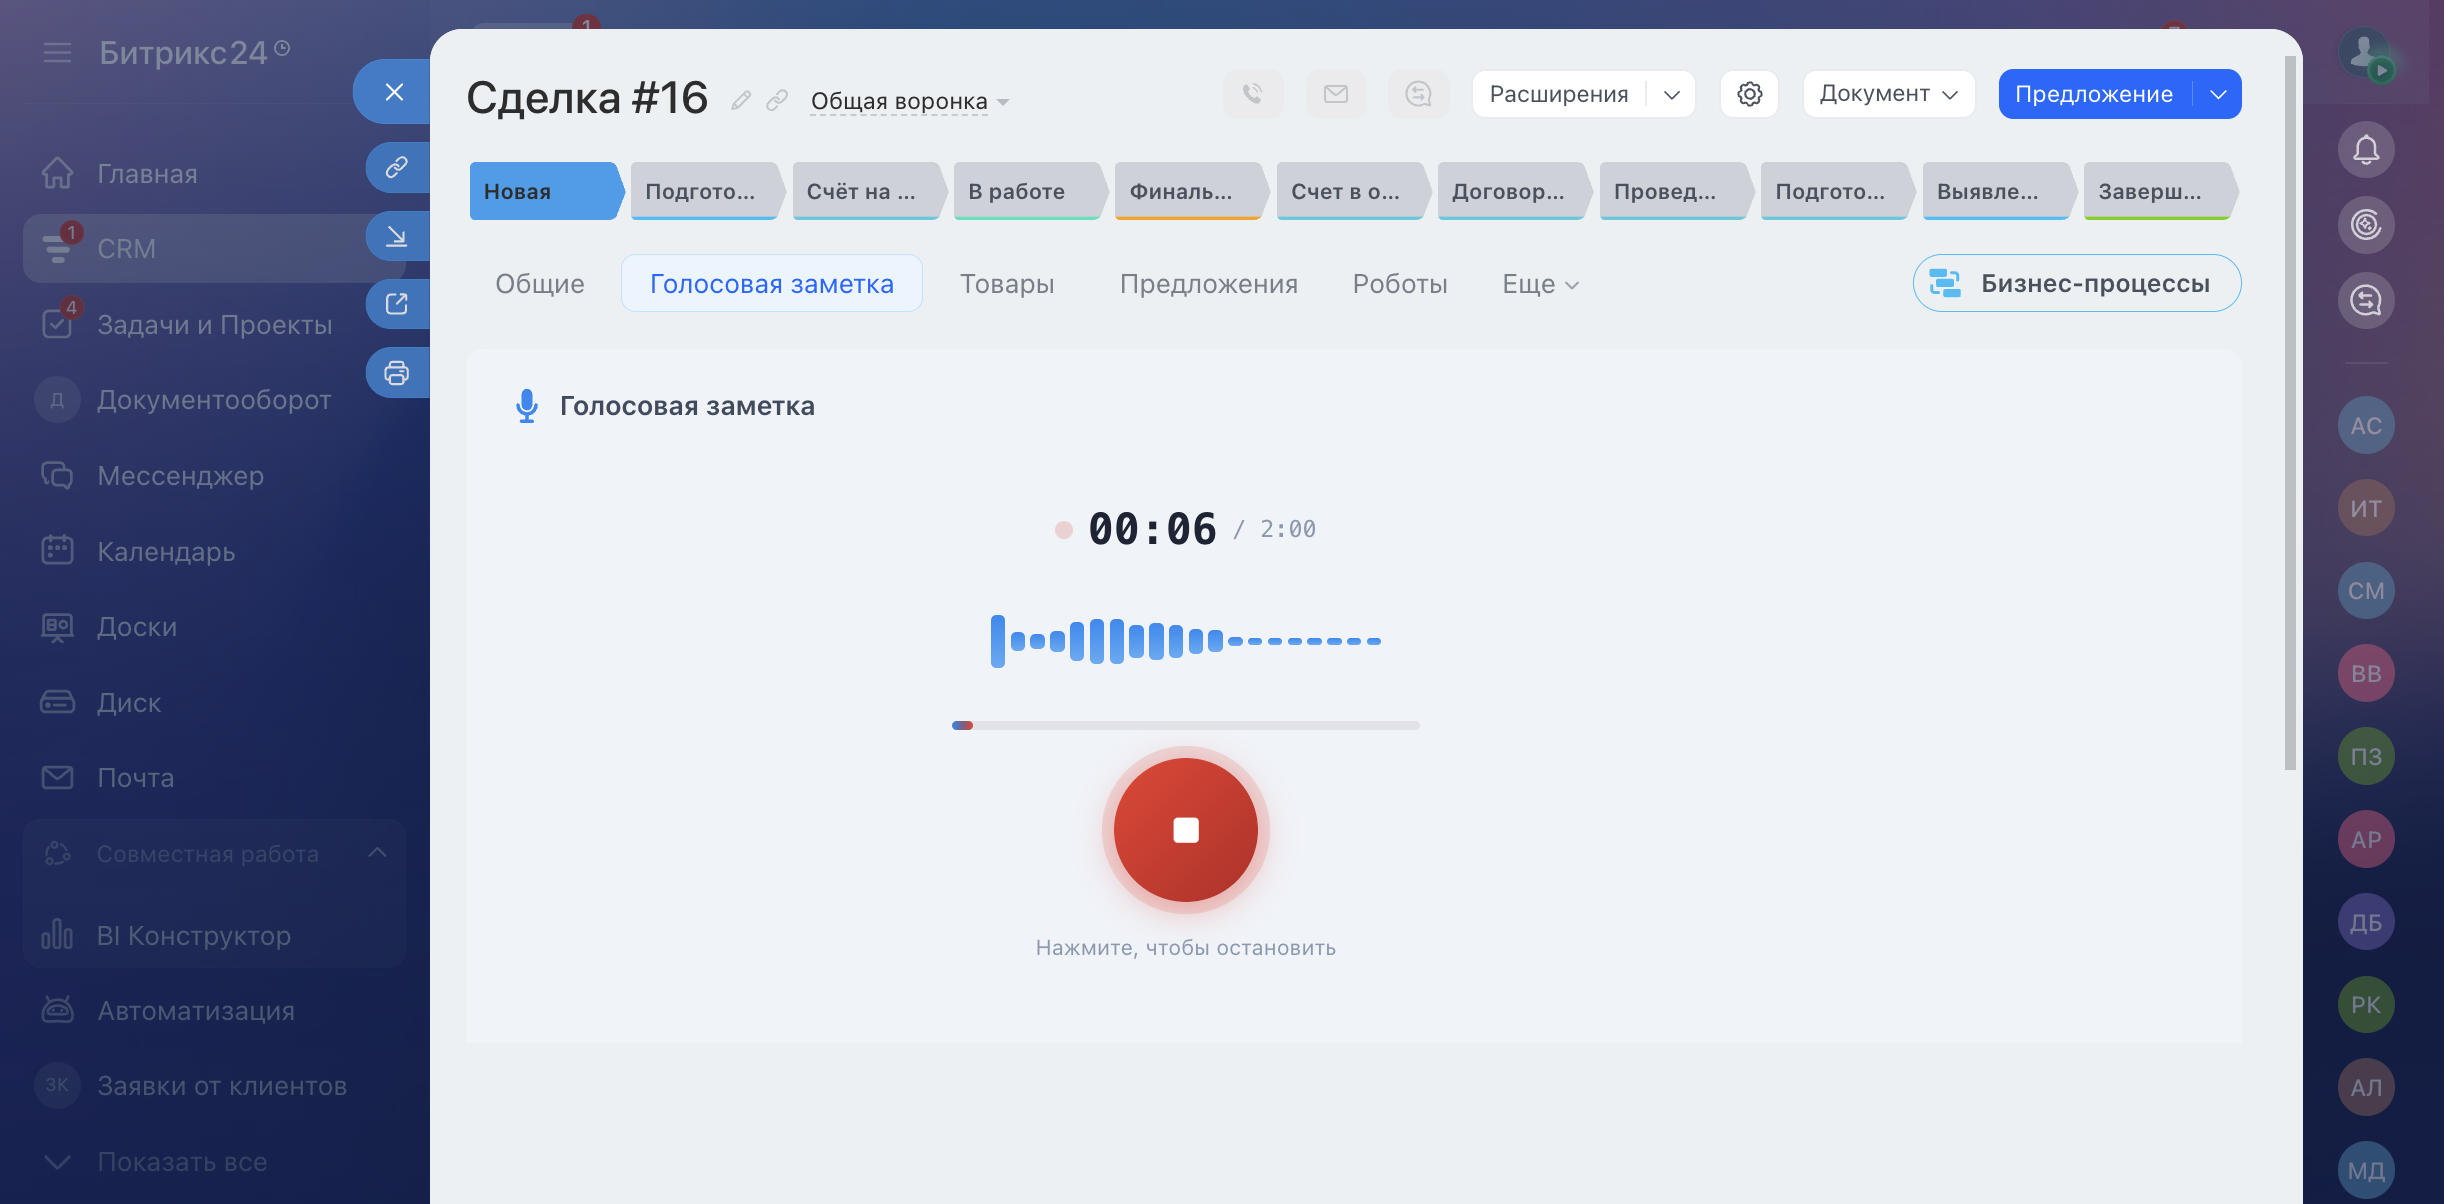Open the Общая воронка funnel selector
The image size is (2444, 1204).
point(909,101)
